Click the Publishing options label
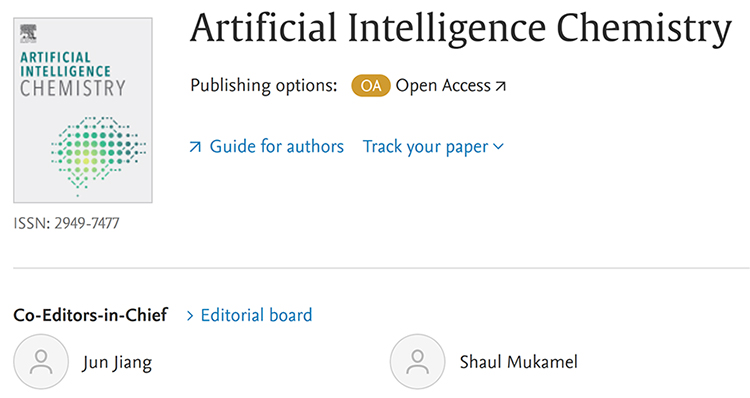750x398 pixels. coord(264,86)
